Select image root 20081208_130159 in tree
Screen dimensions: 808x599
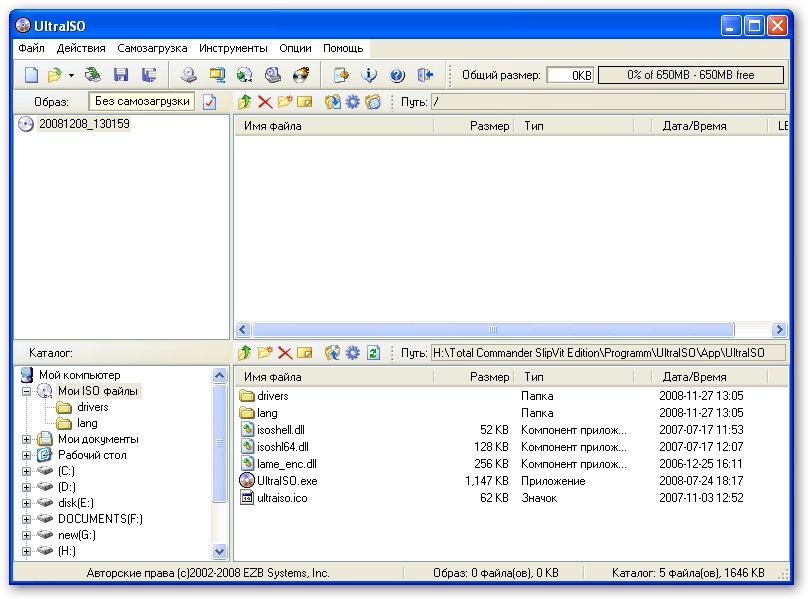(84, 124)
